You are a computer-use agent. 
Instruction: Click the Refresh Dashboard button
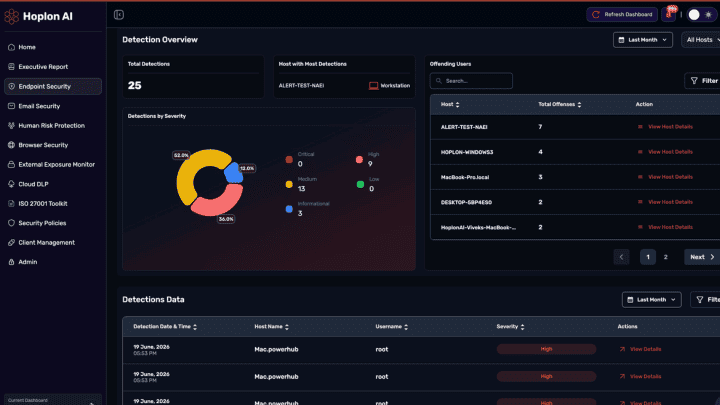(622, 15)
